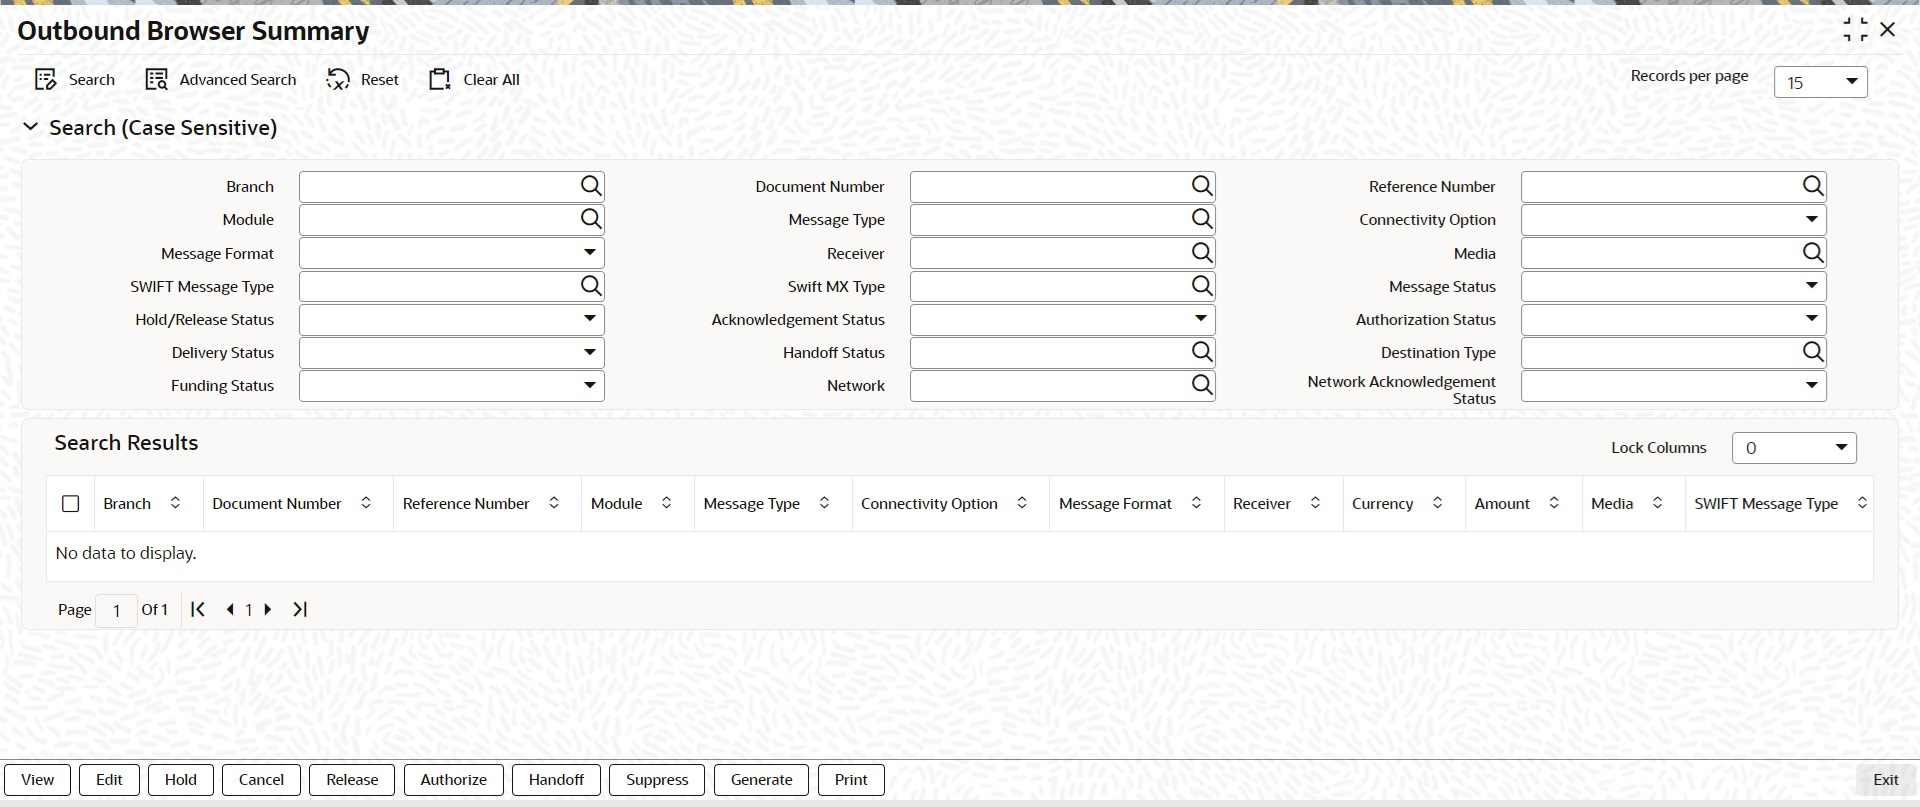Image resolution: width=1920 pixels, height=807 pixels.
Task: Click the Edit button
Action: pyautogui.click(x=109, y=780)
